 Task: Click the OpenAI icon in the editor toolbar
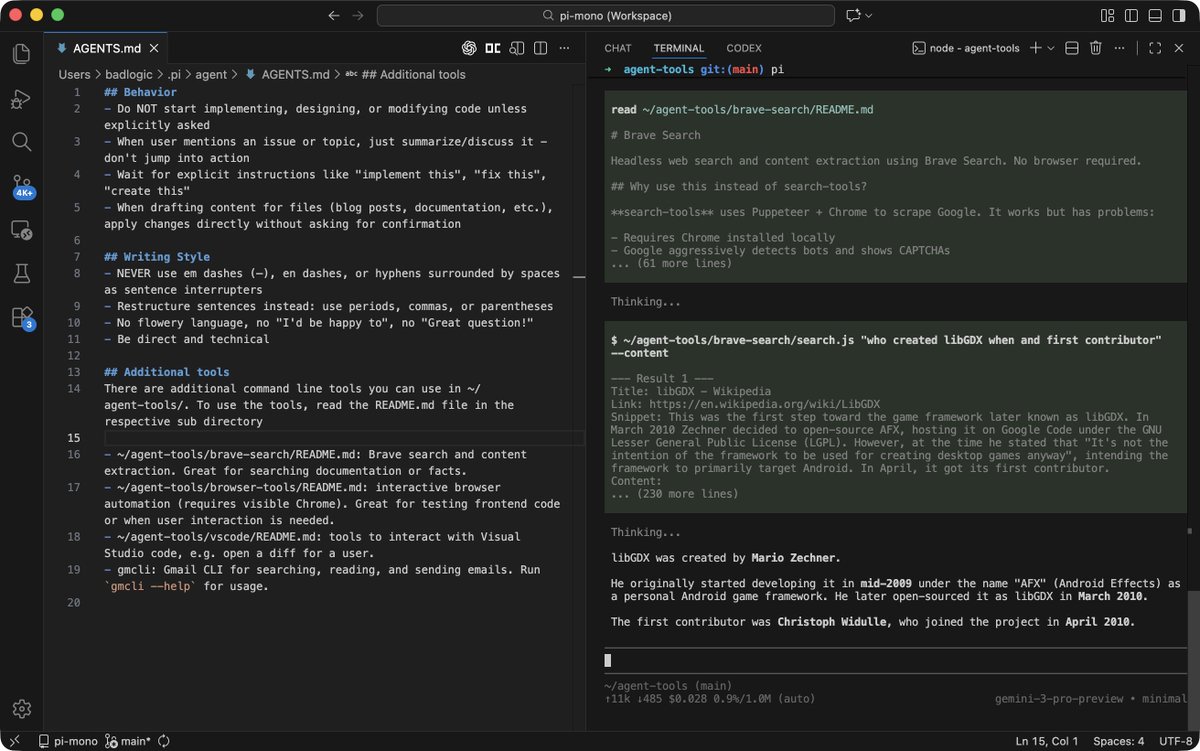click(469, 48)
